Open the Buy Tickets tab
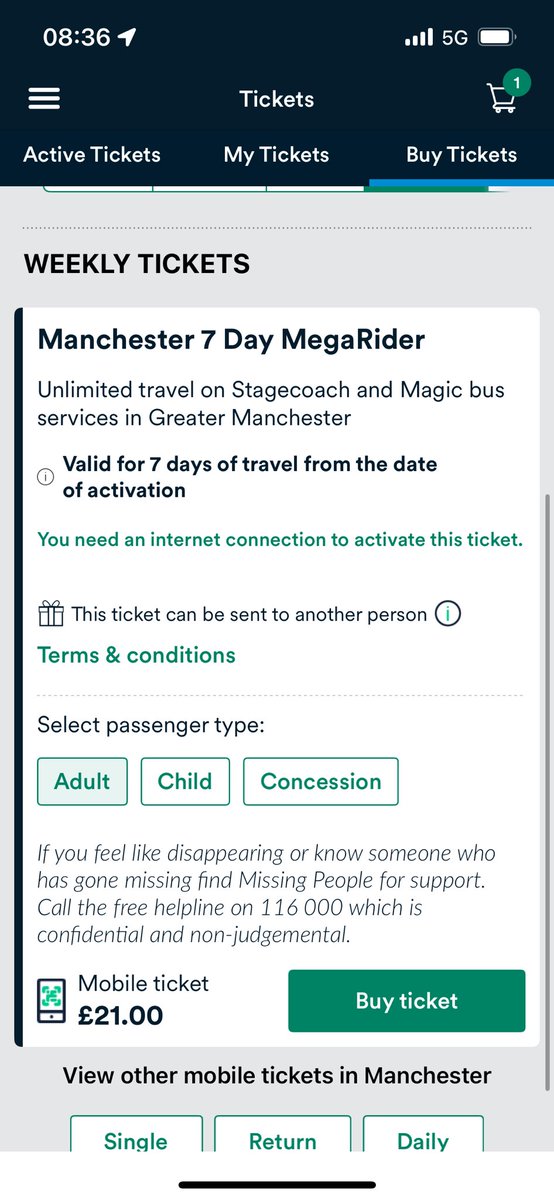The height and width of the screenshot is (1200, 554). click(461, 155)
